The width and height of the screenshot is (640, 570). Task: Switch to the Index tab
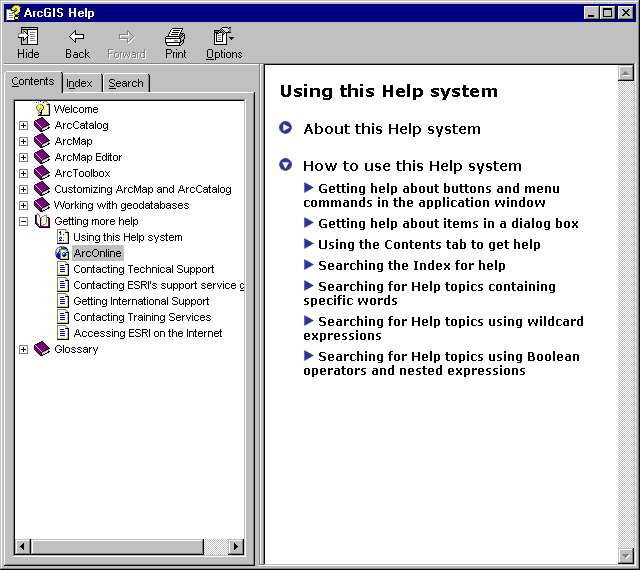(80, 83)
